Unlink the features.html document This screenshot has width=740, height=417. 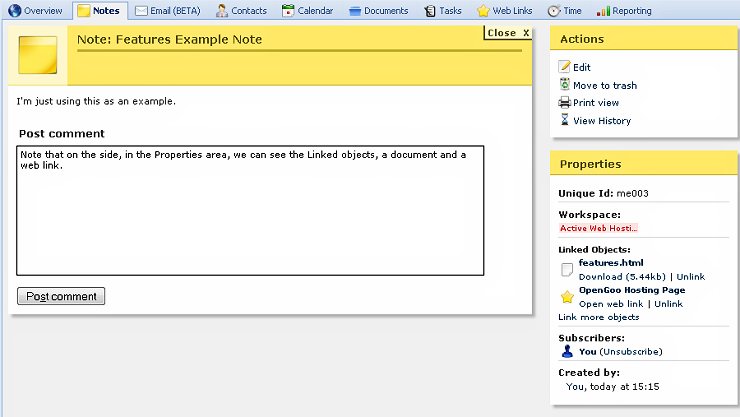(x=690, y=277)
